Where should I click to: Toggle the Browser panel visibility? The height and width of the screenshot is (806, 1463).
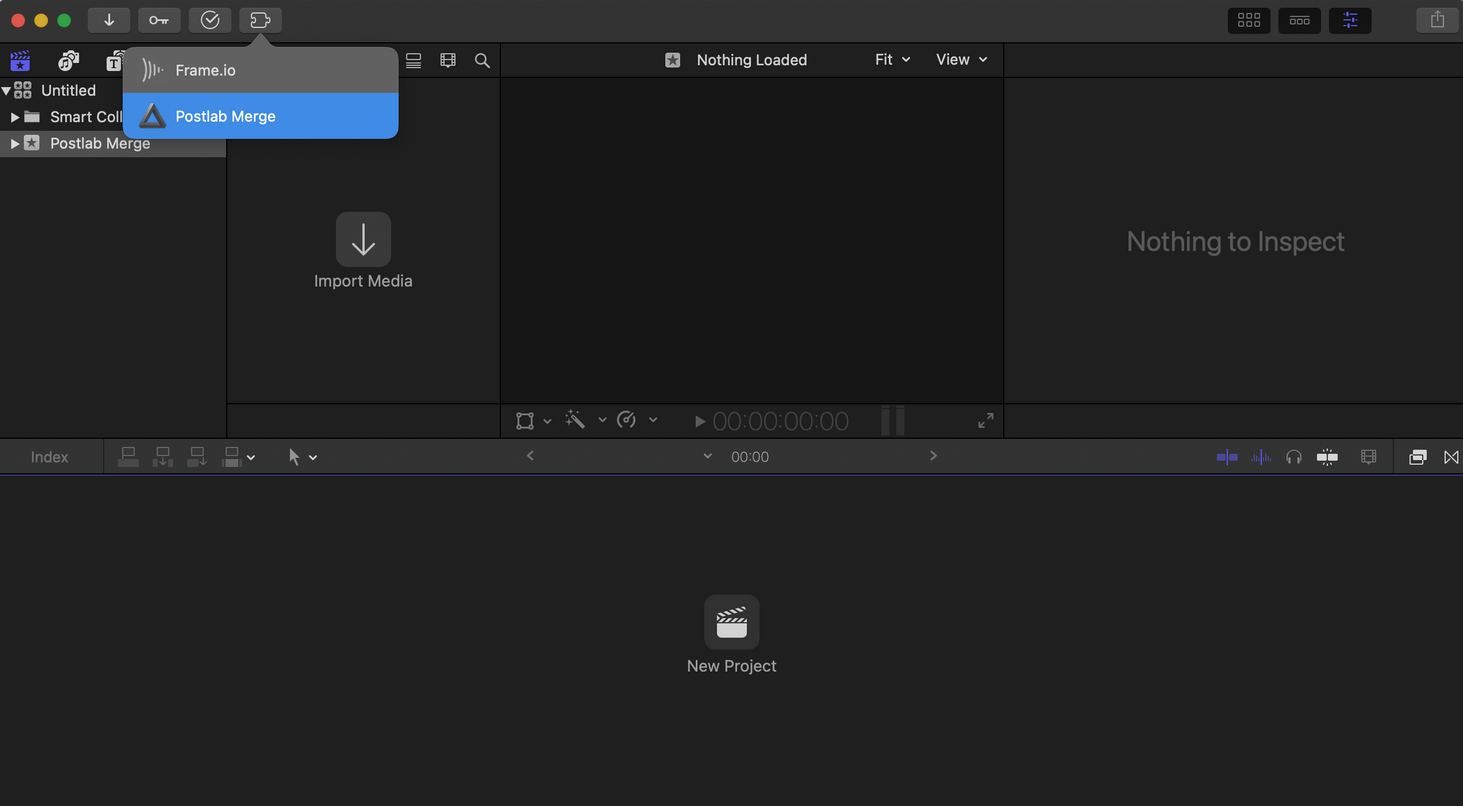[x=1249, y=20]
